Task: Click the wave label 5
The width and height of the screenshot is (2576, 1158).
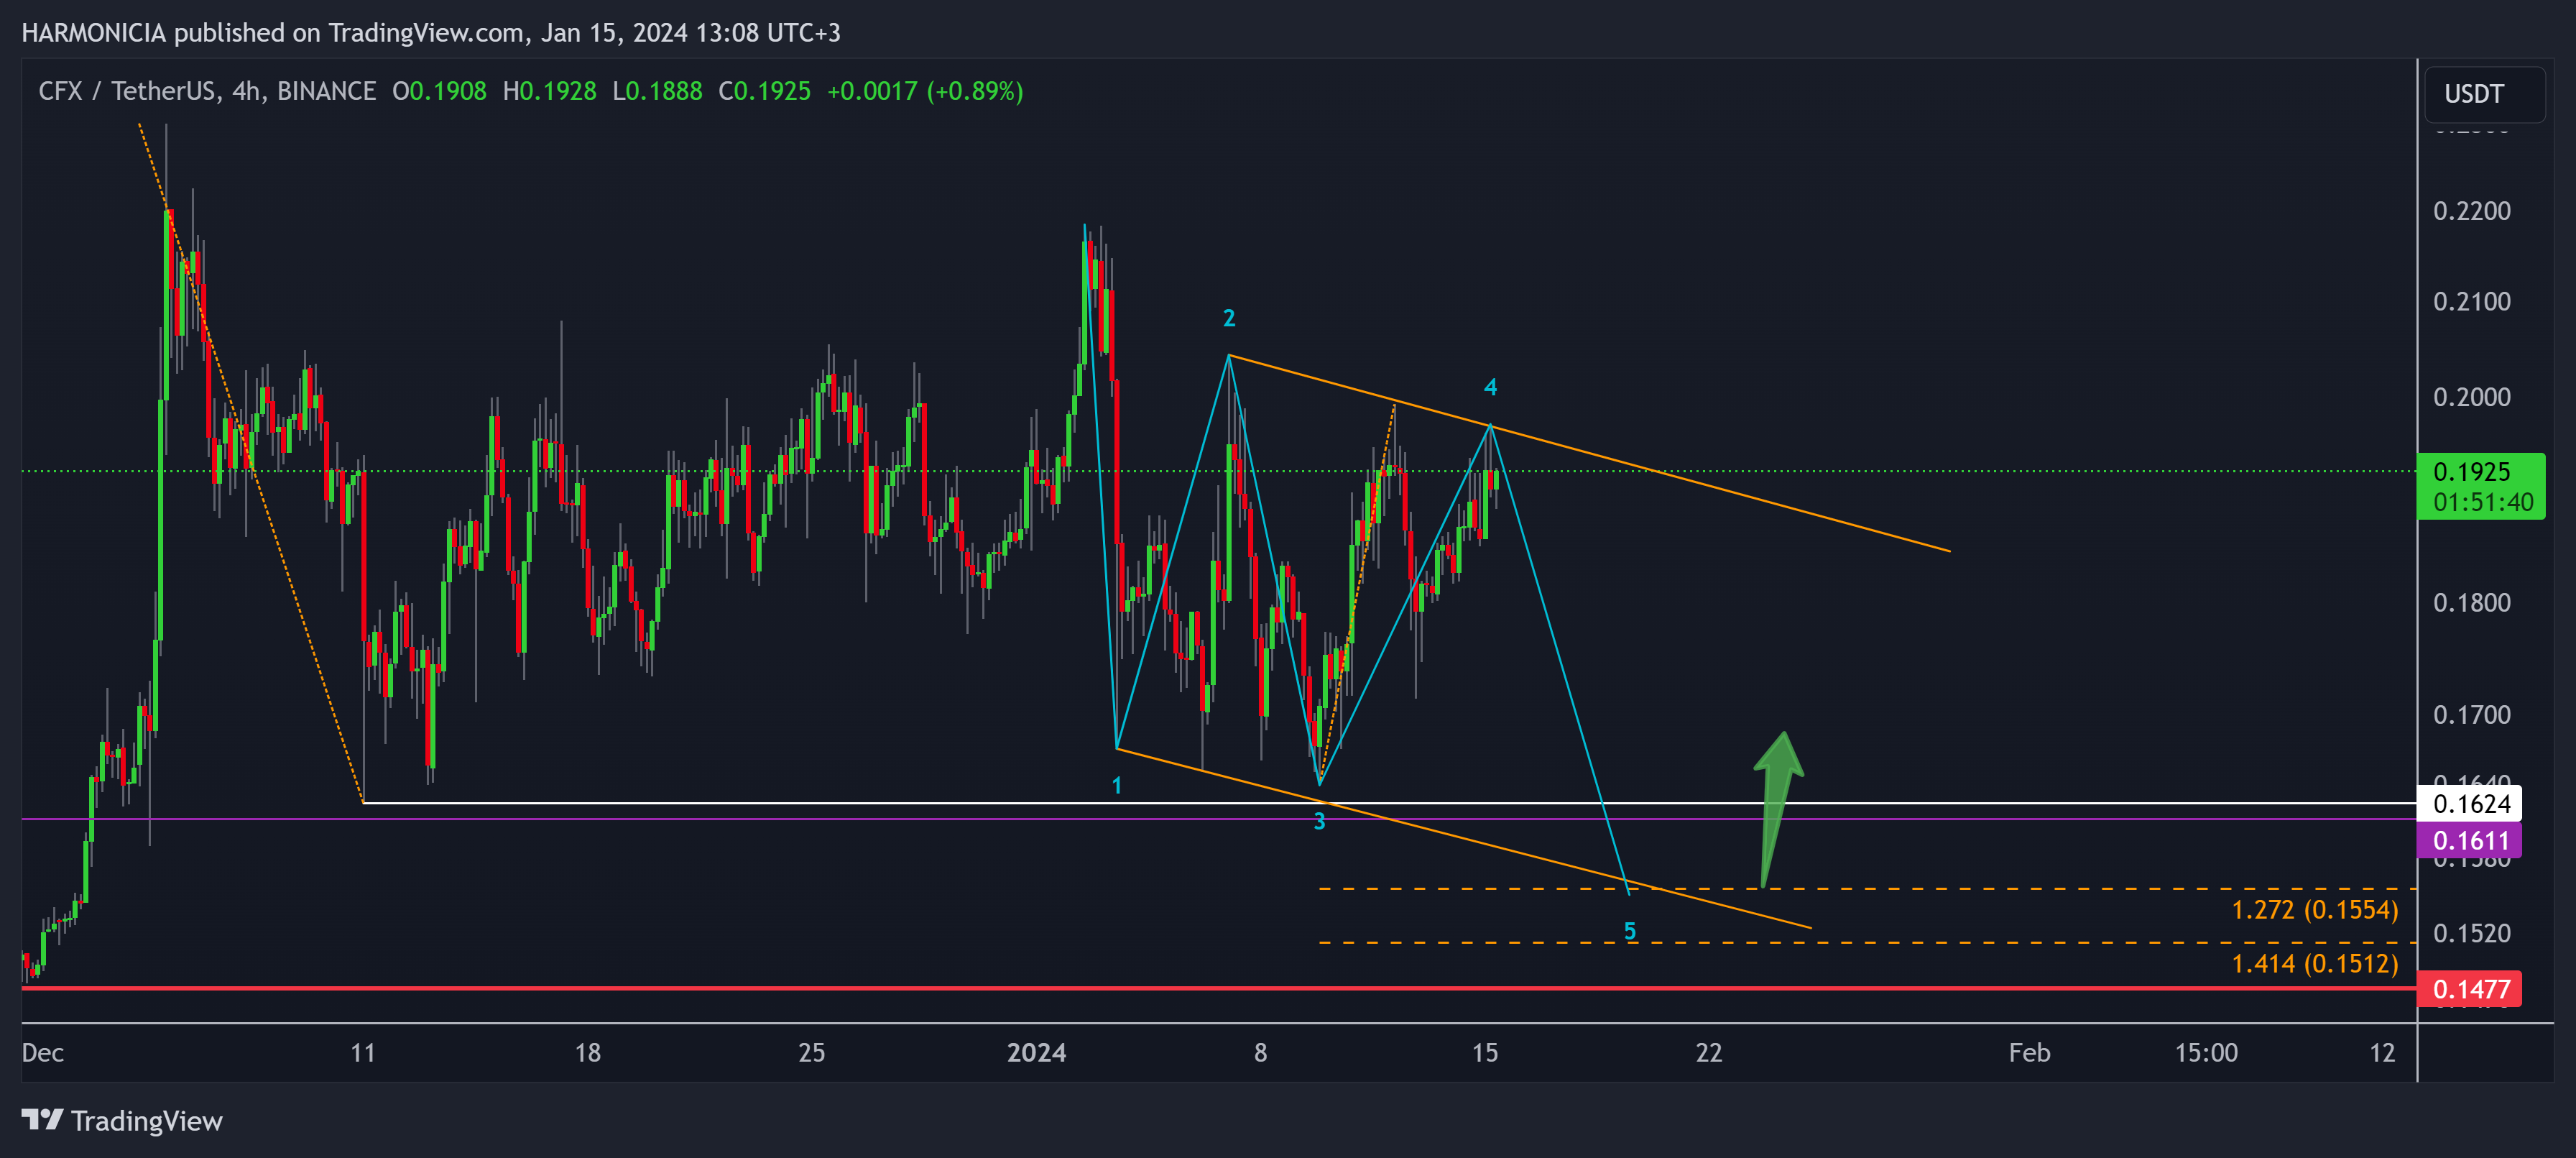Action: (1630, 932)
